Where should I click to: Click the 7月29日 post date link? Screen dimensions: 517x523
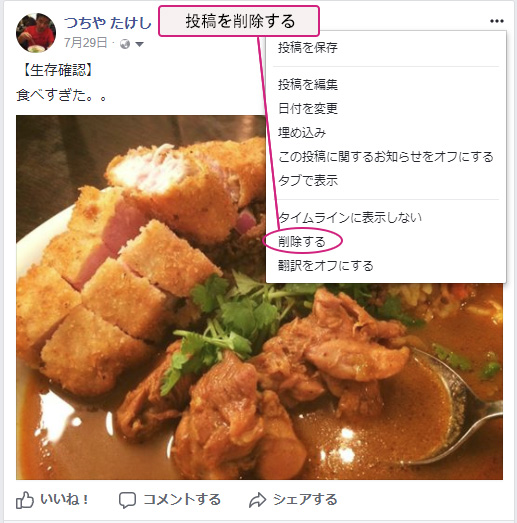(86, 43)
